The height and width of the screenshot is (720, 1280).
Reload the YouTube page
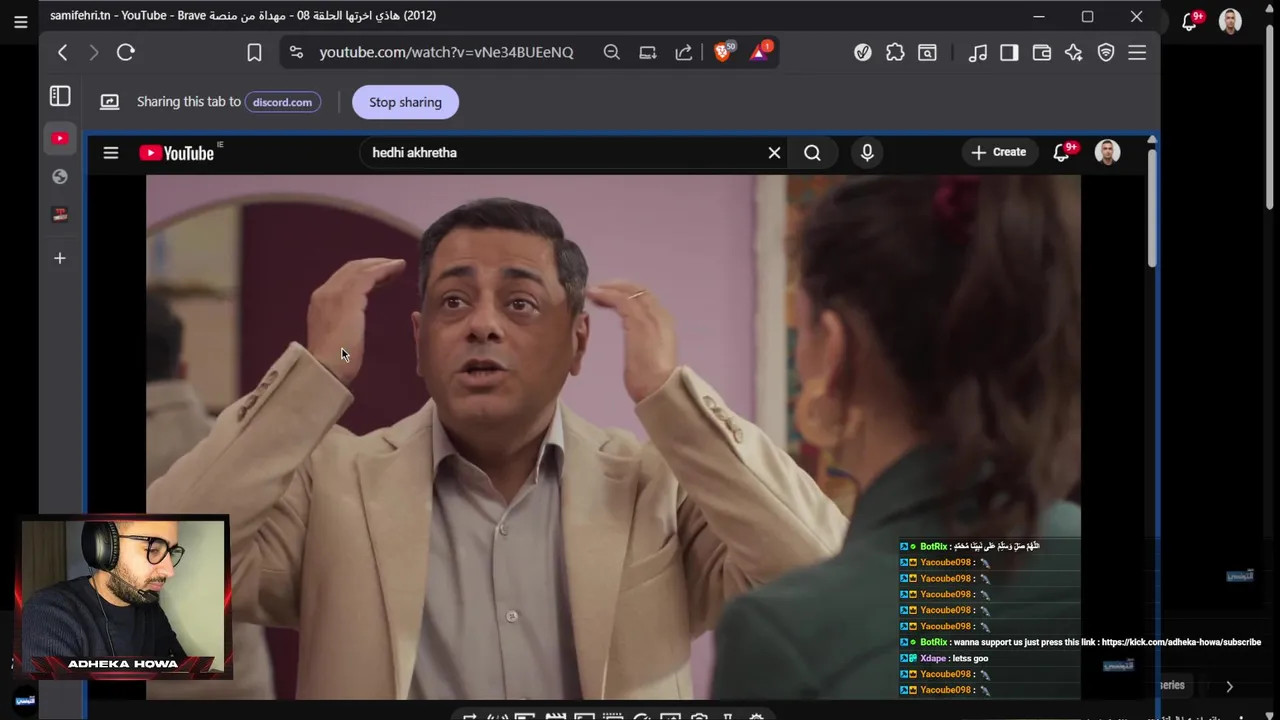tap(126, 52)
